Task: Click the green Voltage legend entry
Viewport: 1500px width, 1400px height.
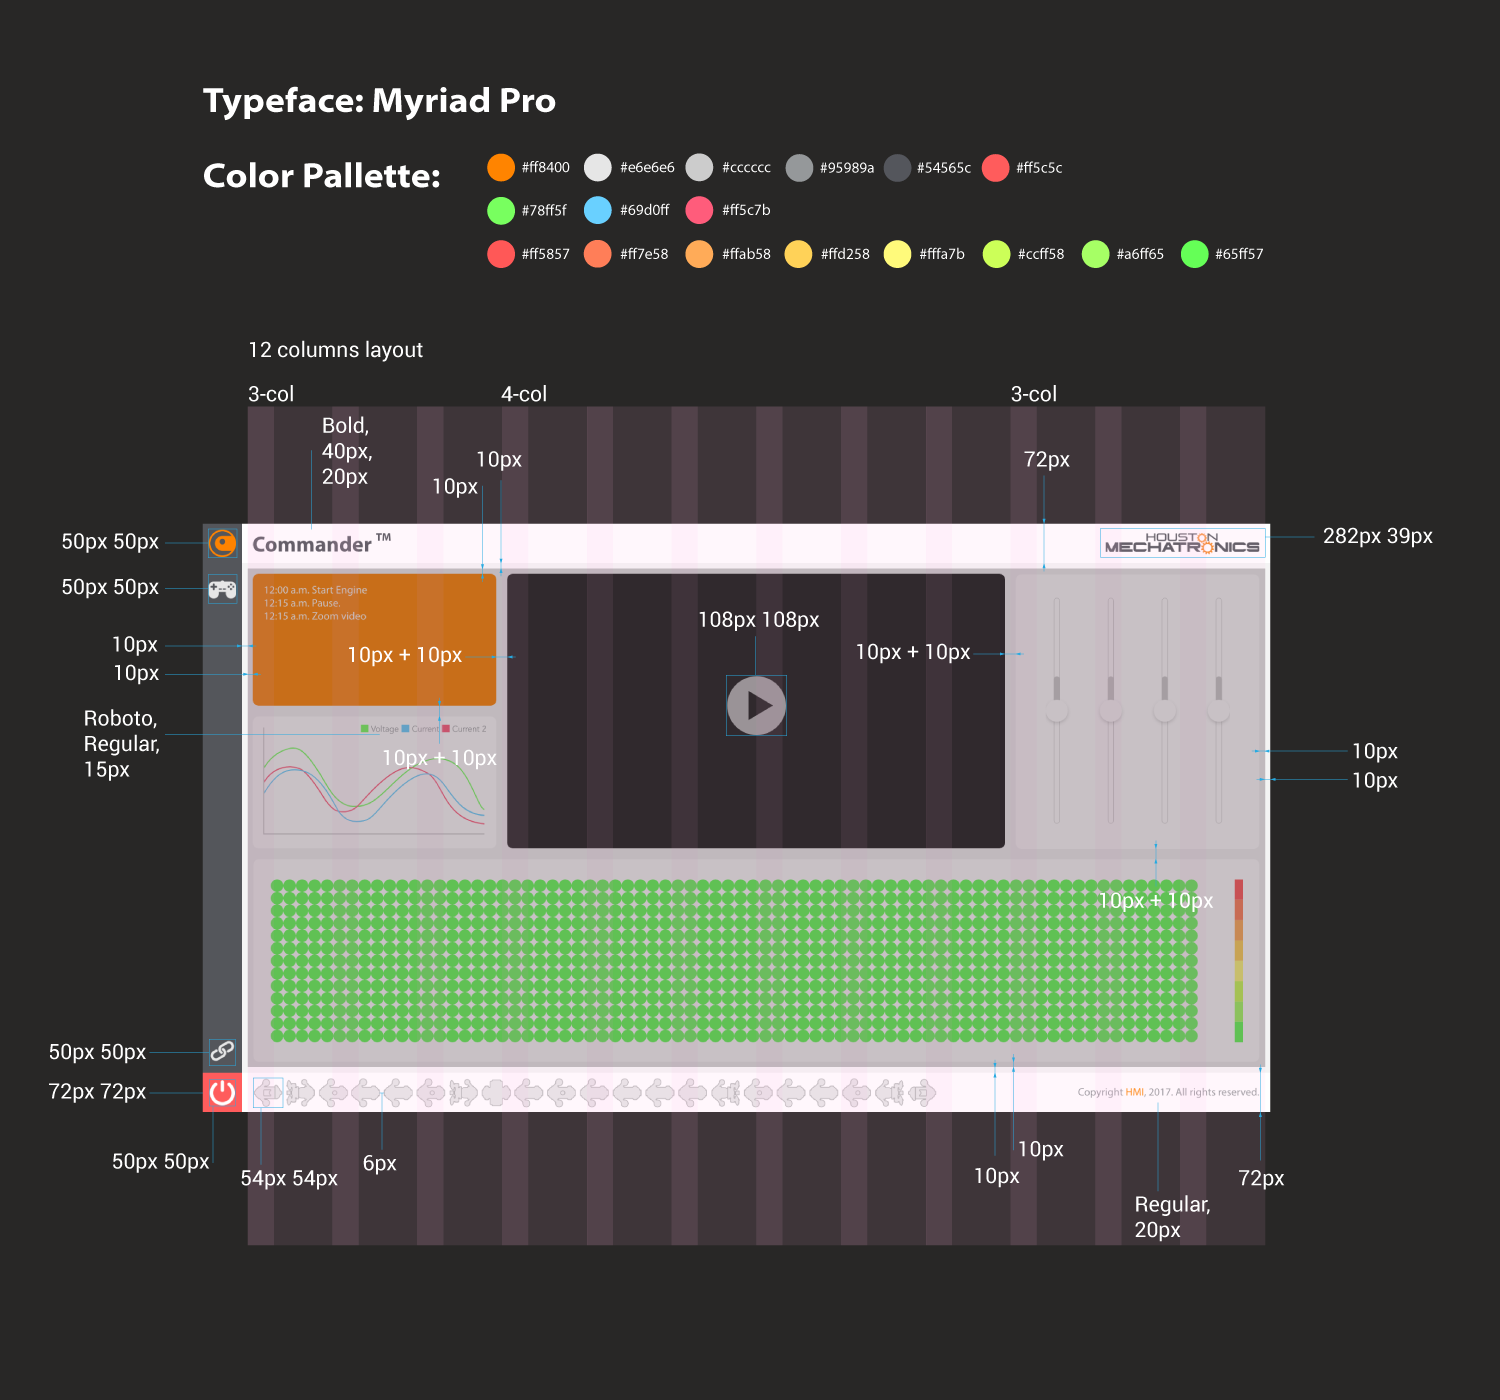Action: coord(380,729)
